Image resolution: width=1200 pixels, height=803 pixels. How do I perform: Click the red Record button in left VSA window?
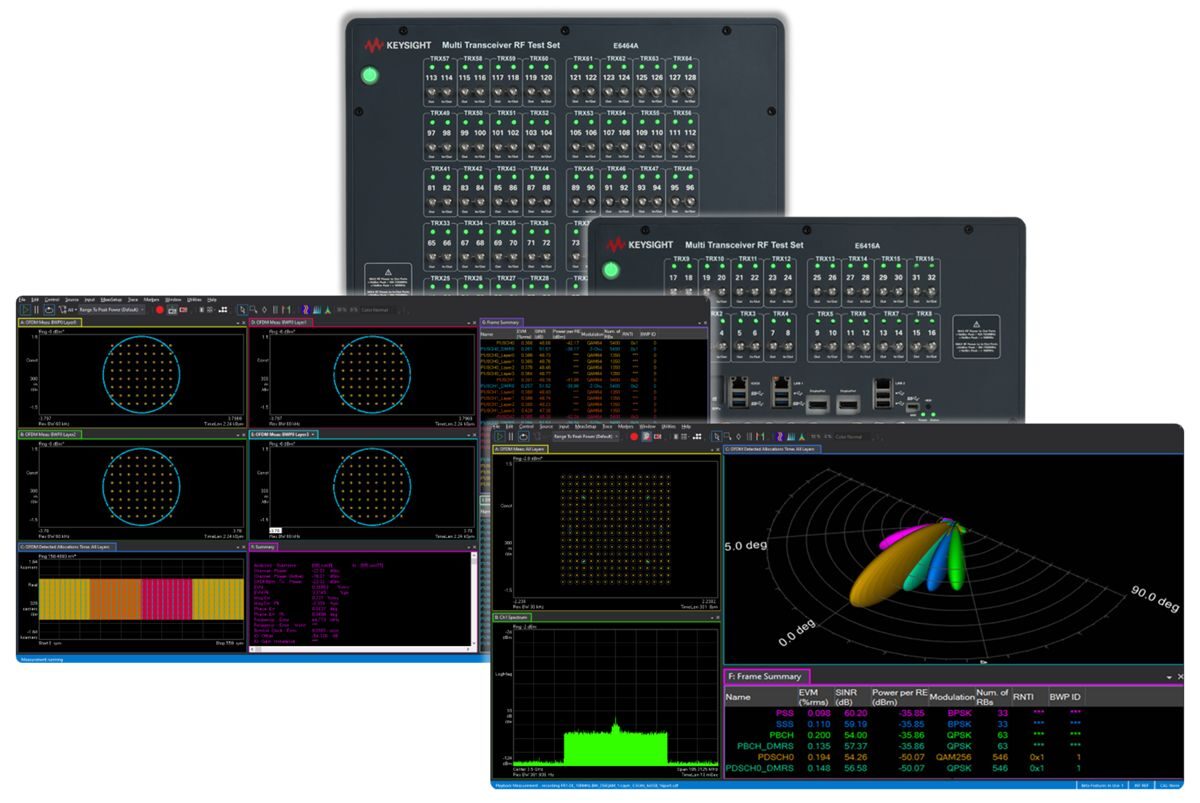coord(159,310)
